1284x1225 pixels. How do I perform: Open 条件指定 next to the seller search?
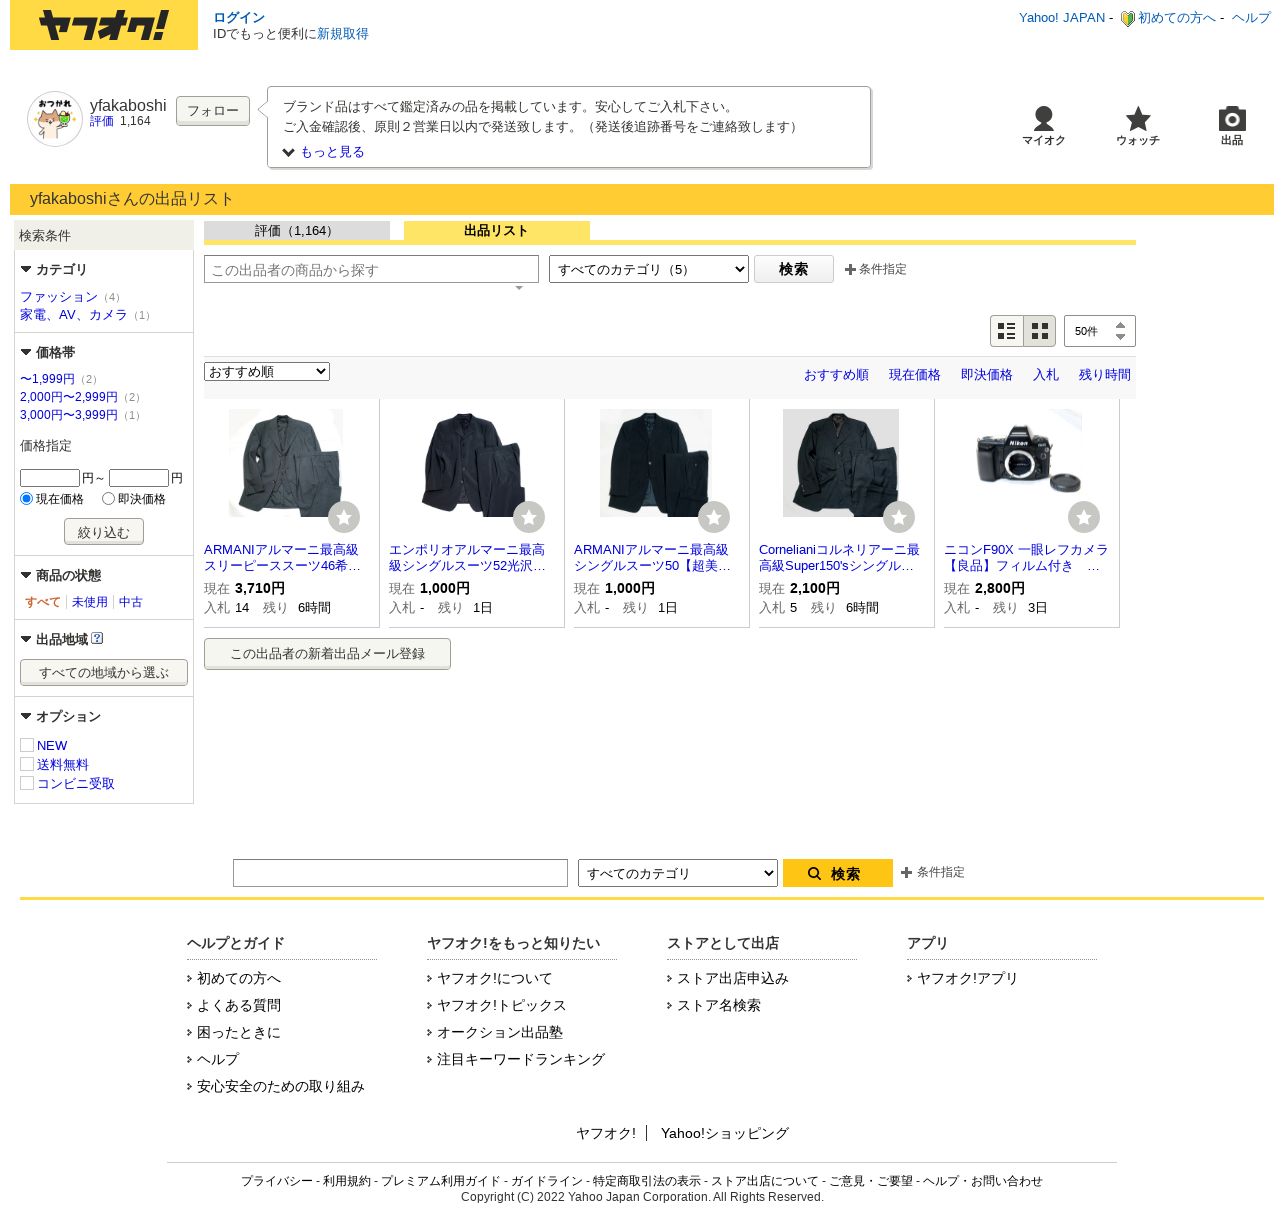(x=876, y=269)
